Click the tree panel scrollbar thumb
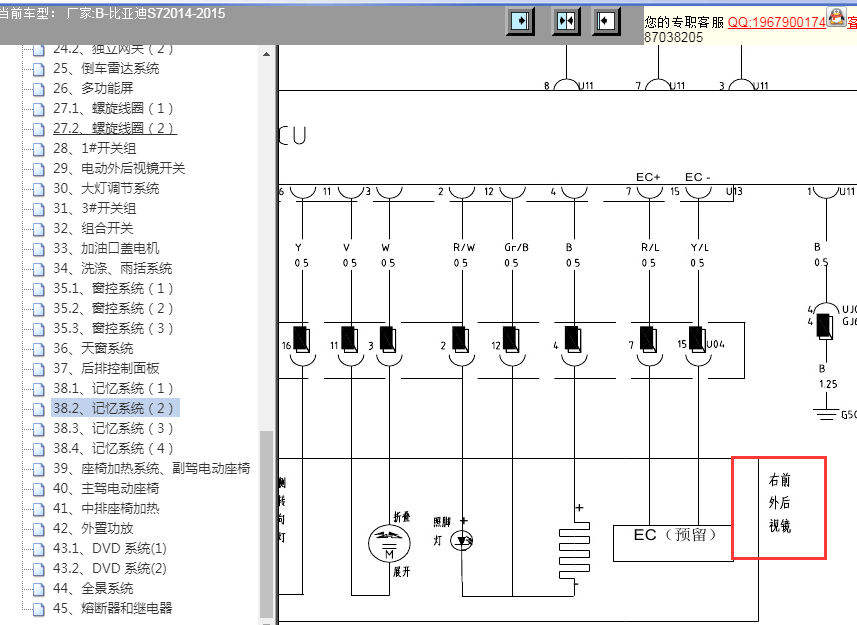This screenshot has height=625, width=857. coord(266,523)
